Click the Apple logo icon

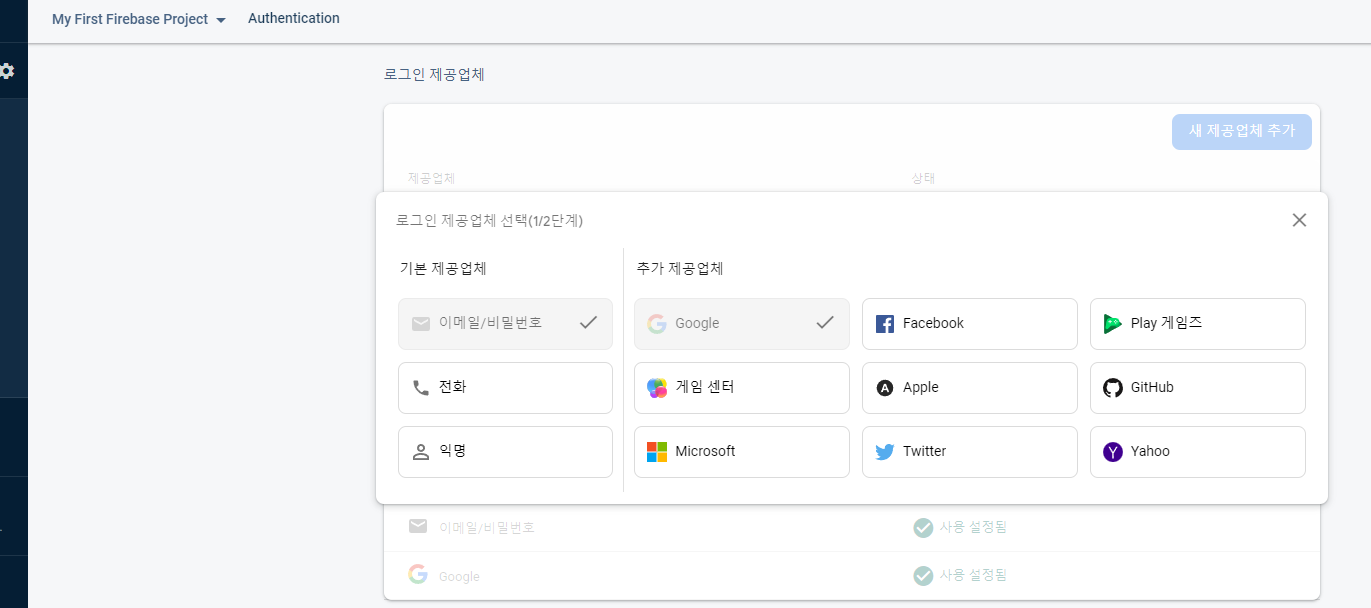point(884,388)
